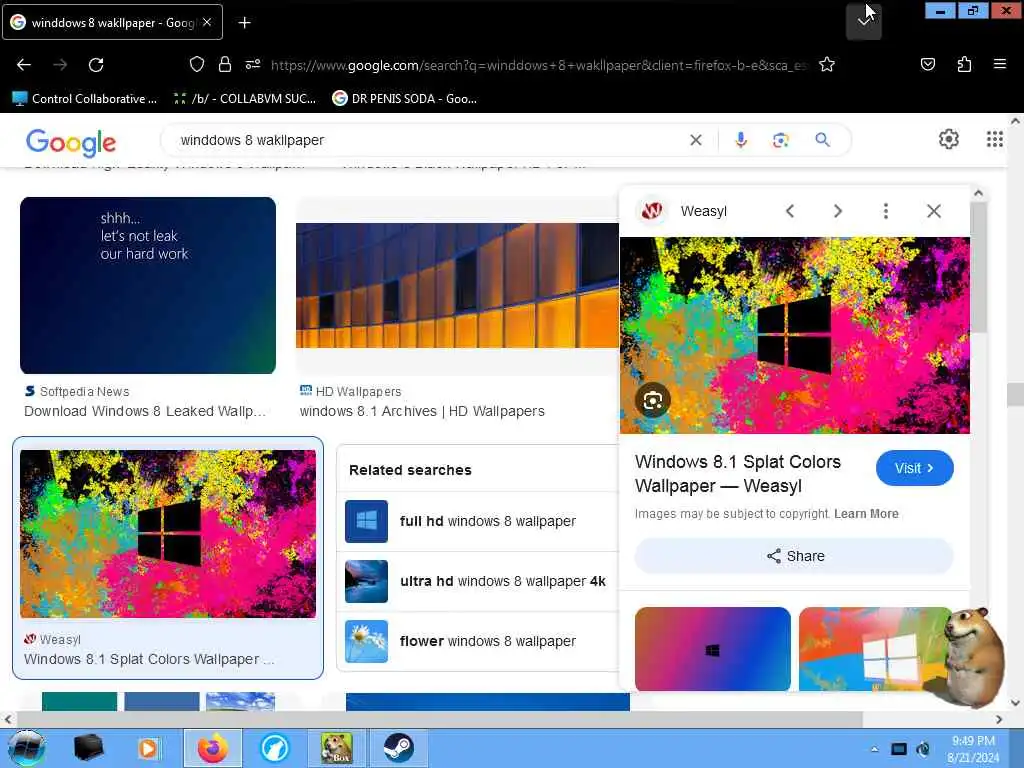Open the media player taskbar icon

pyautogui.click(x=149, y=748)
